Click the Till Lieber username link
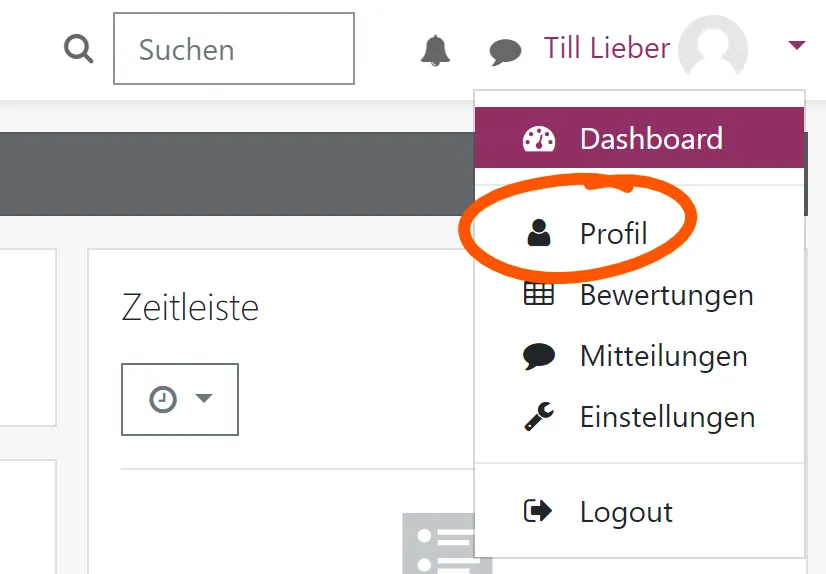This screenshot has height=574, width=826. tap(606, 48)
